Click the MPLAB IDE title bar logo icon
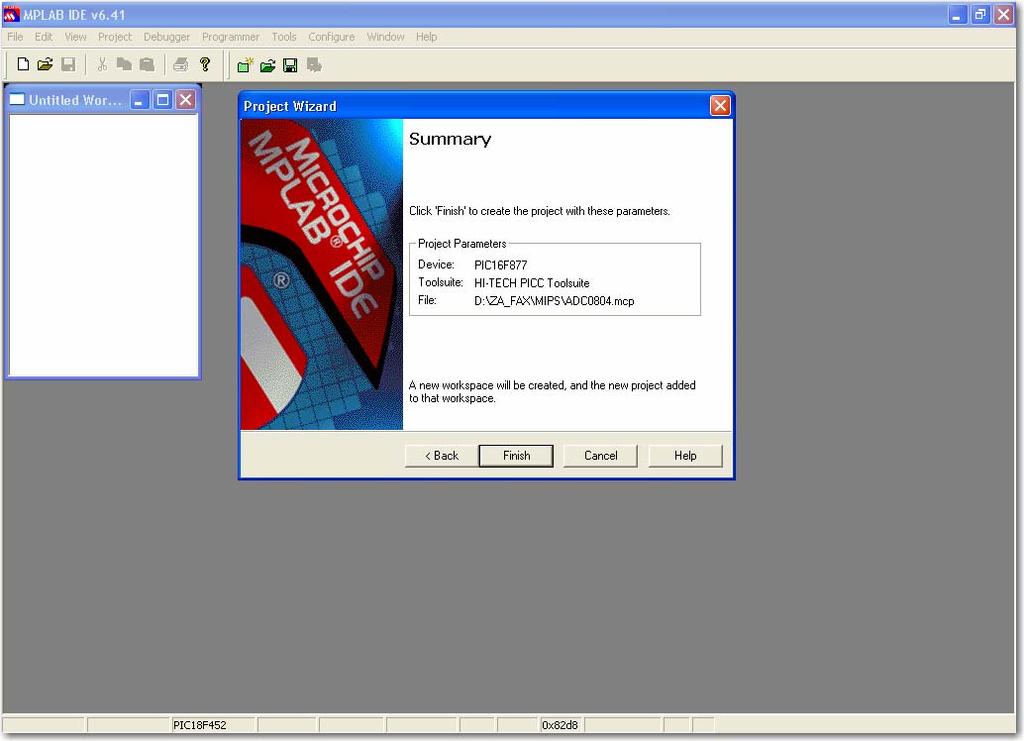This screenshot has width=1024, height=741. click(x=11, y=14)
